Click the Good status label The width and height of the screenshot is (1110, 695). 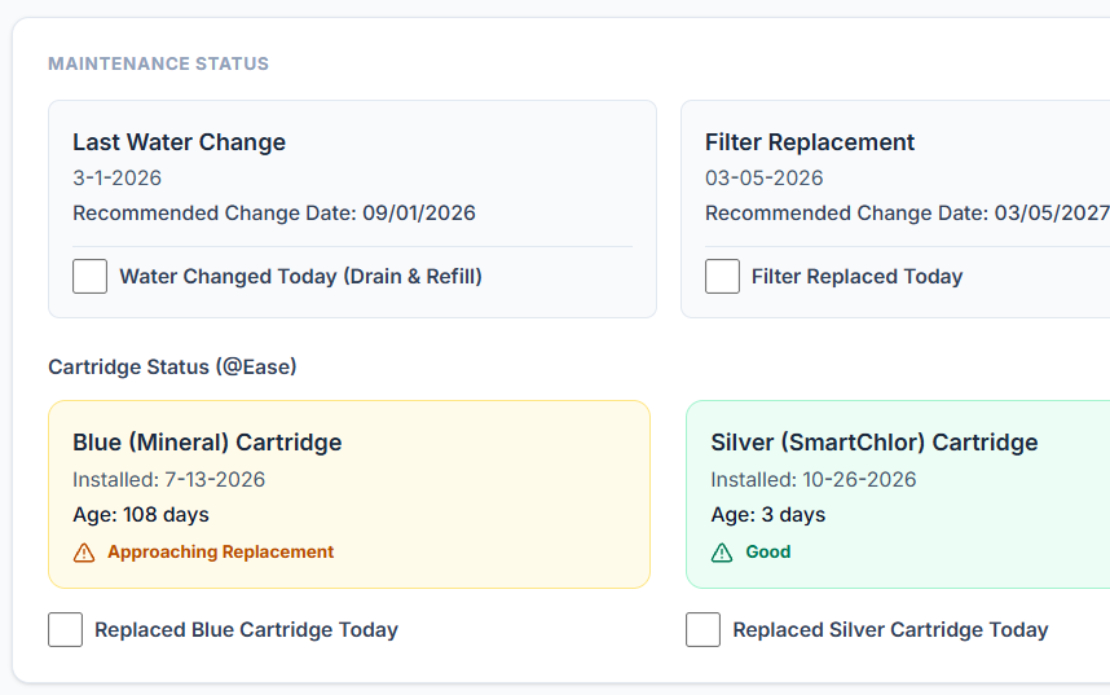click(x=768, y=552)
